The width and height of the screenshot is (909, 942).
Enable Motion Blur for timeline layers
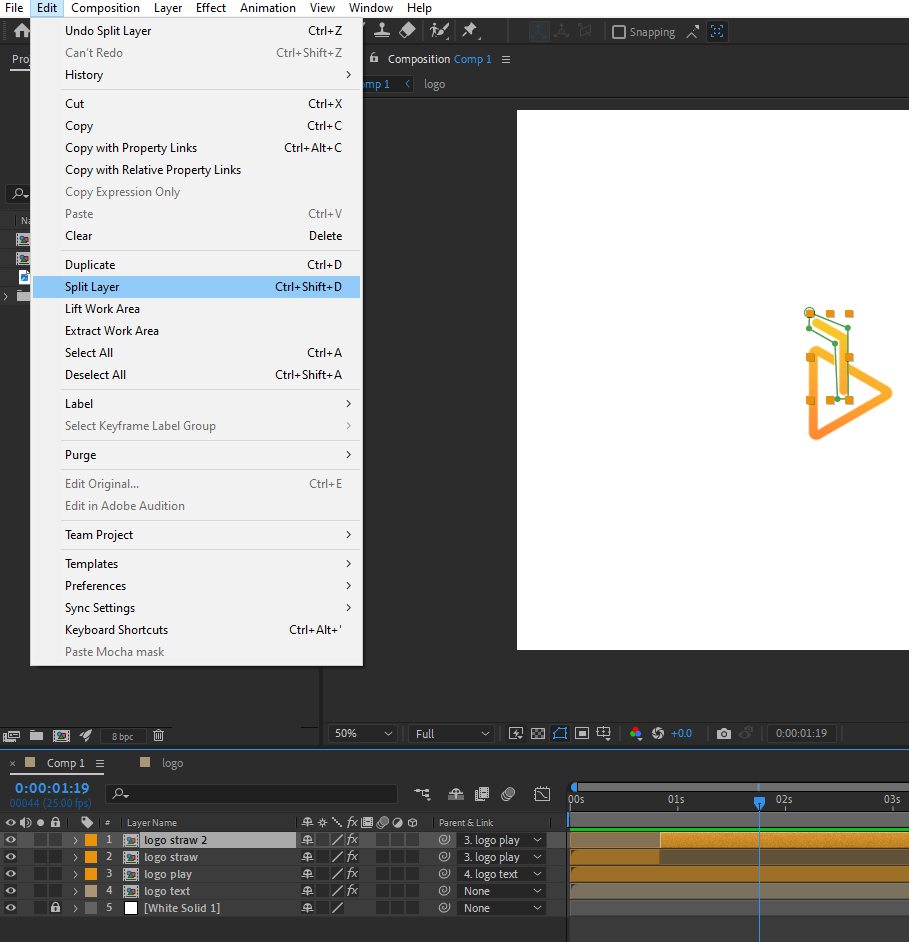(508, 794)
